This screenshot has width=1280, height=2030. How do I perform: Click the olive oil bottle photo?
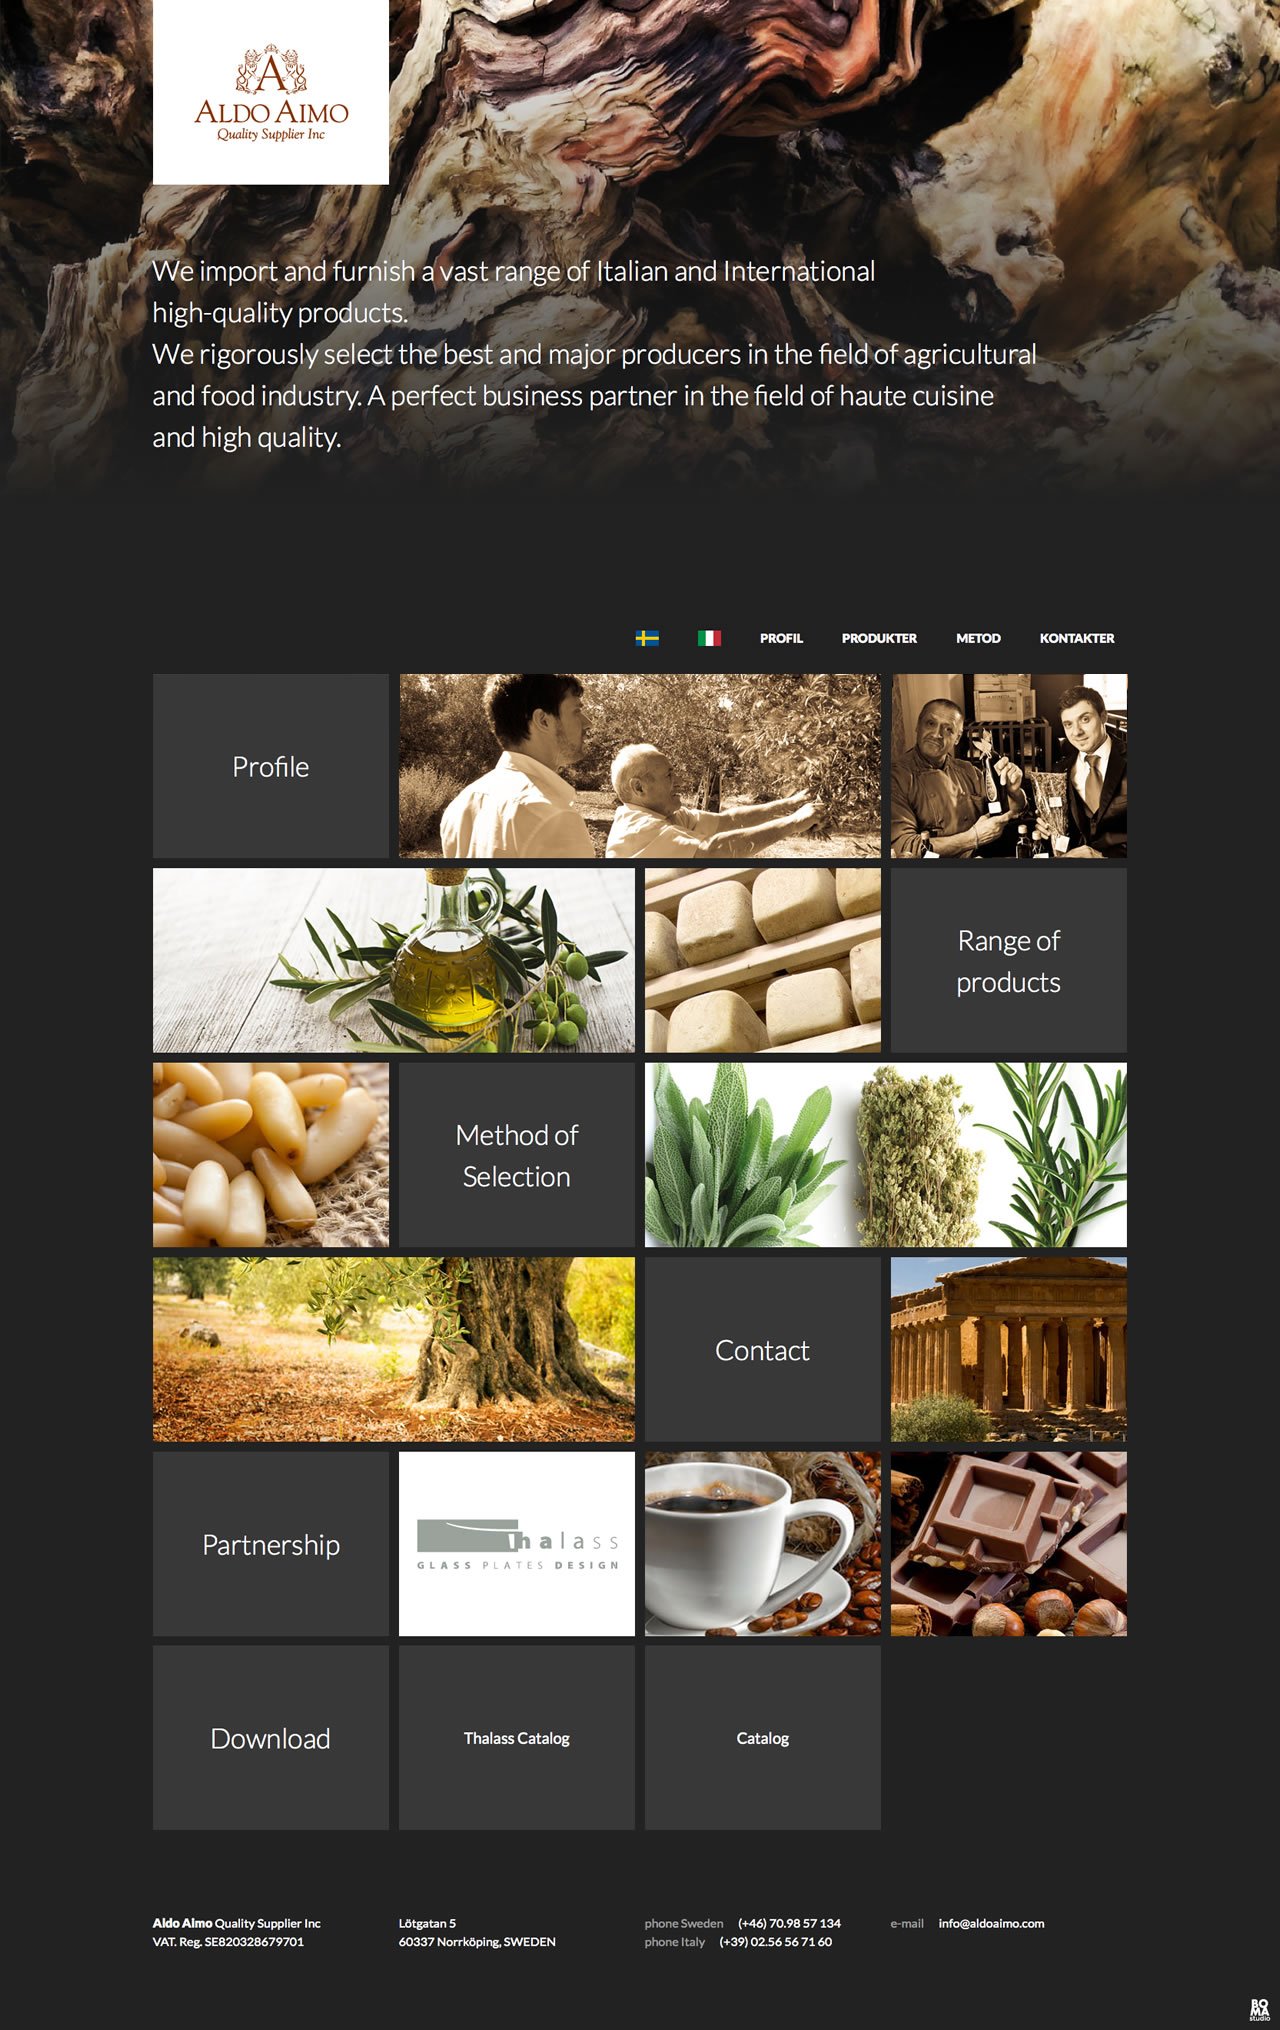point(394,960)
